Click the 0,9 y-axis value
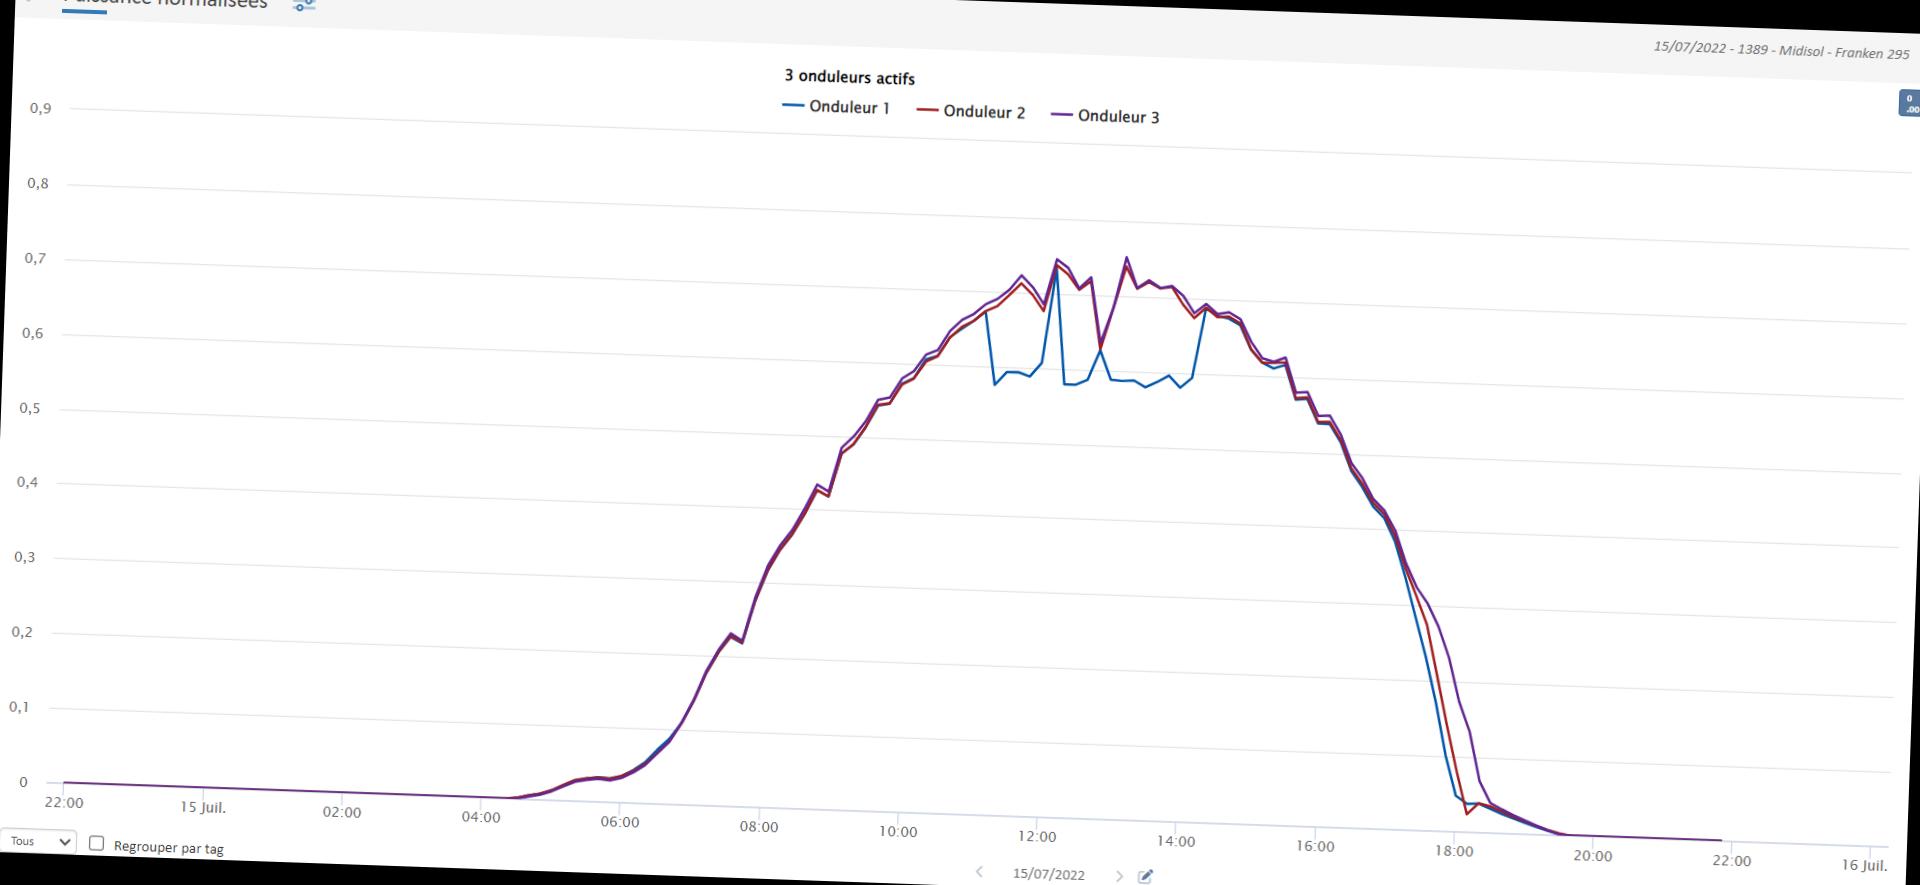The image size is (1920, 885). pos(40,108)
